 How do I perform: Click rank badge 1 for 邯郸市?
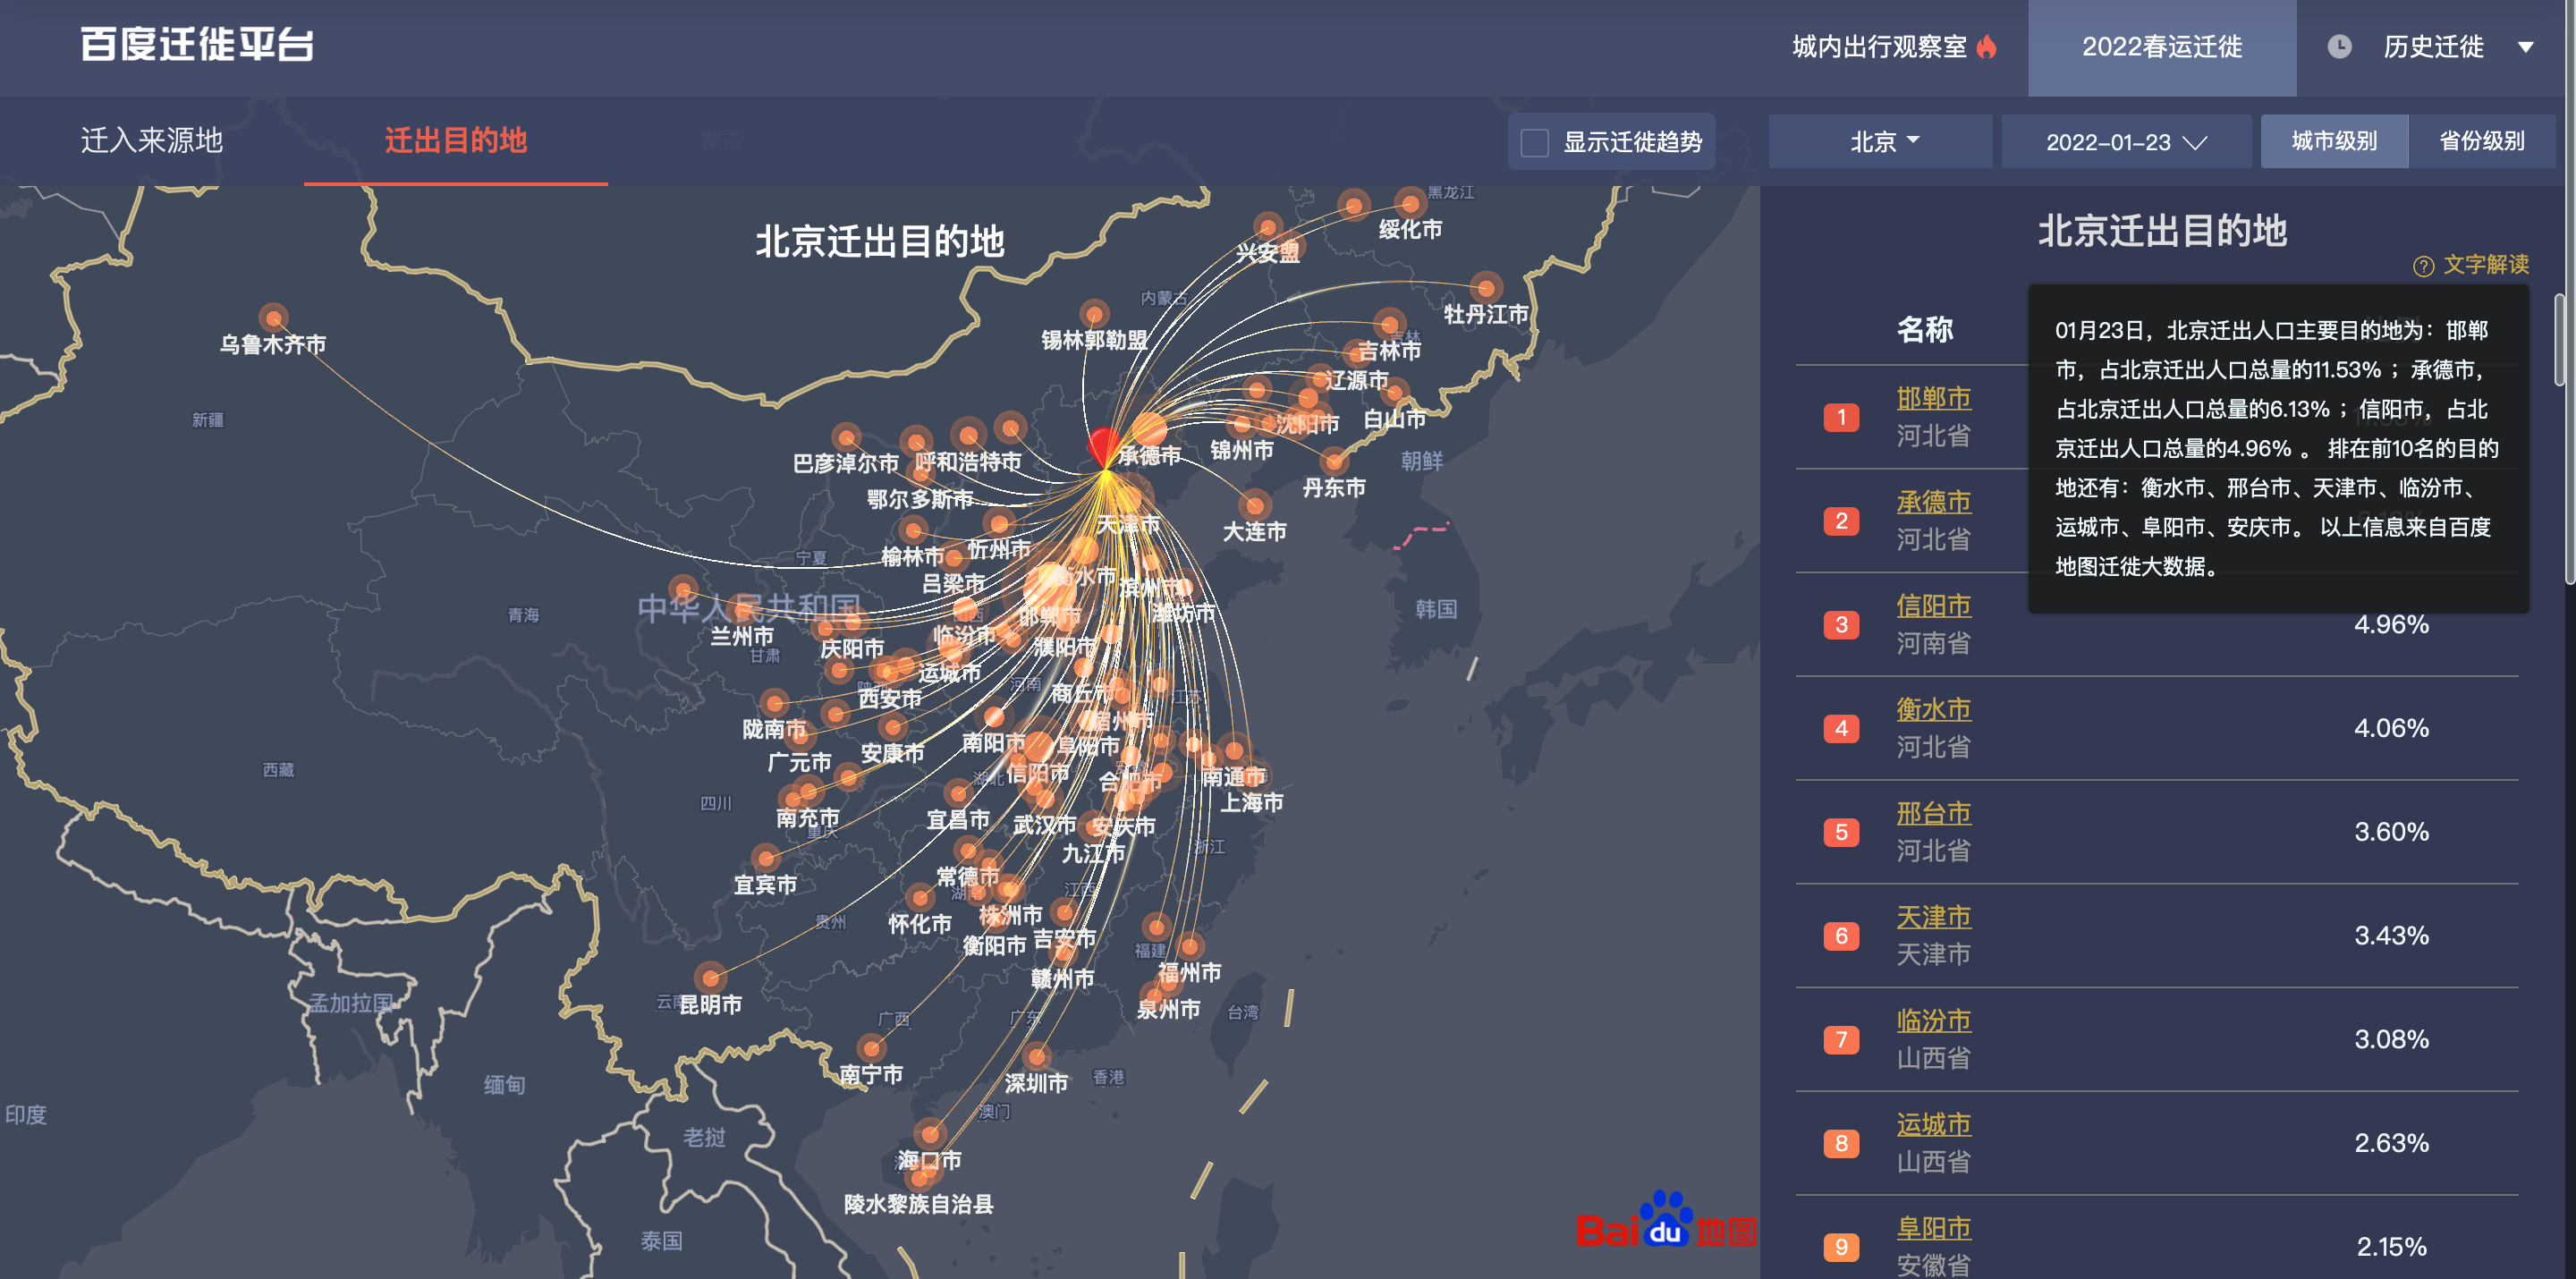coord(1841,417)
